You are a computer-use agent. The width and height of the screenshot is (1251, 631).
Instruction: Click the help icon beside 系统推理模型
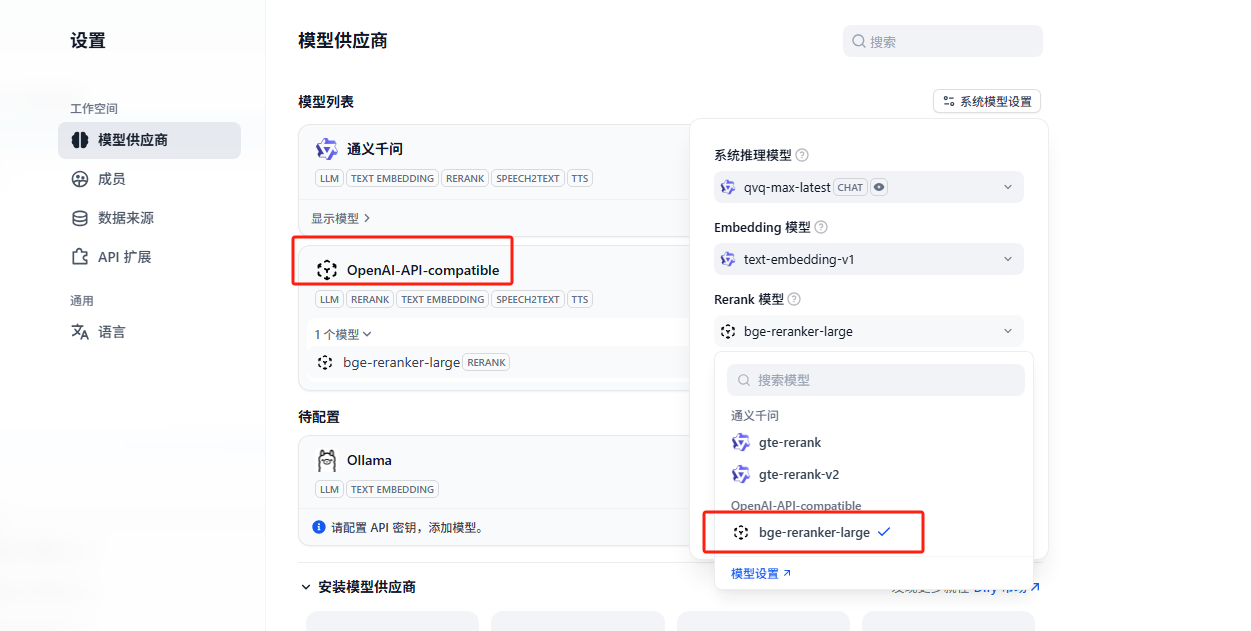(x=802, y=155)
